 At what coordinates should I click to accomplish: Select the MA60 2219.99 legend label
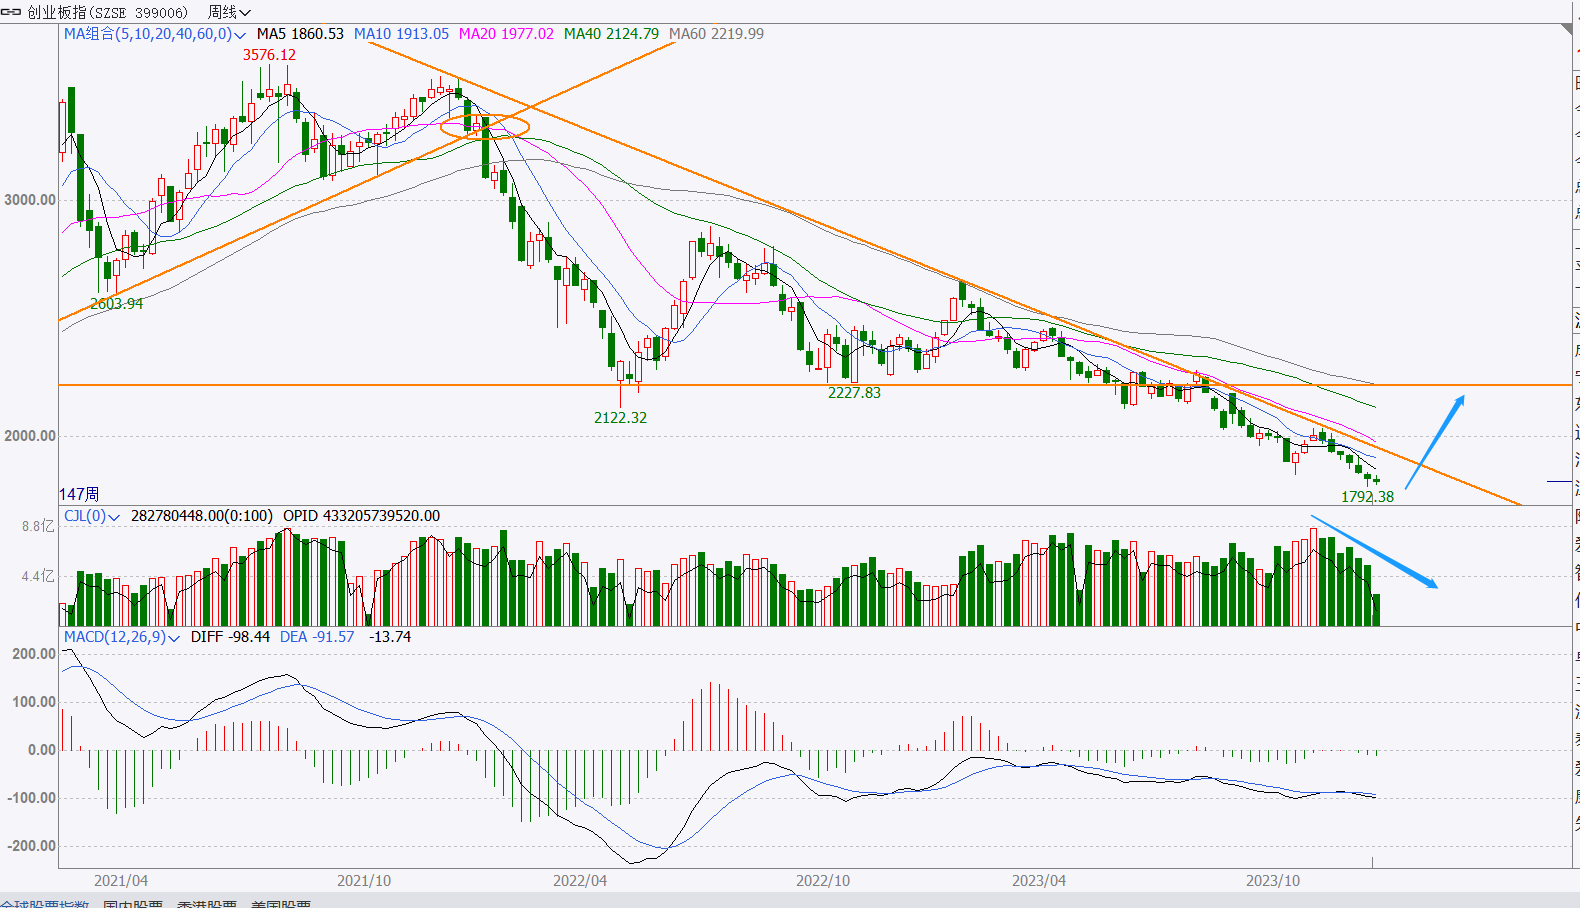pos(716,34)
